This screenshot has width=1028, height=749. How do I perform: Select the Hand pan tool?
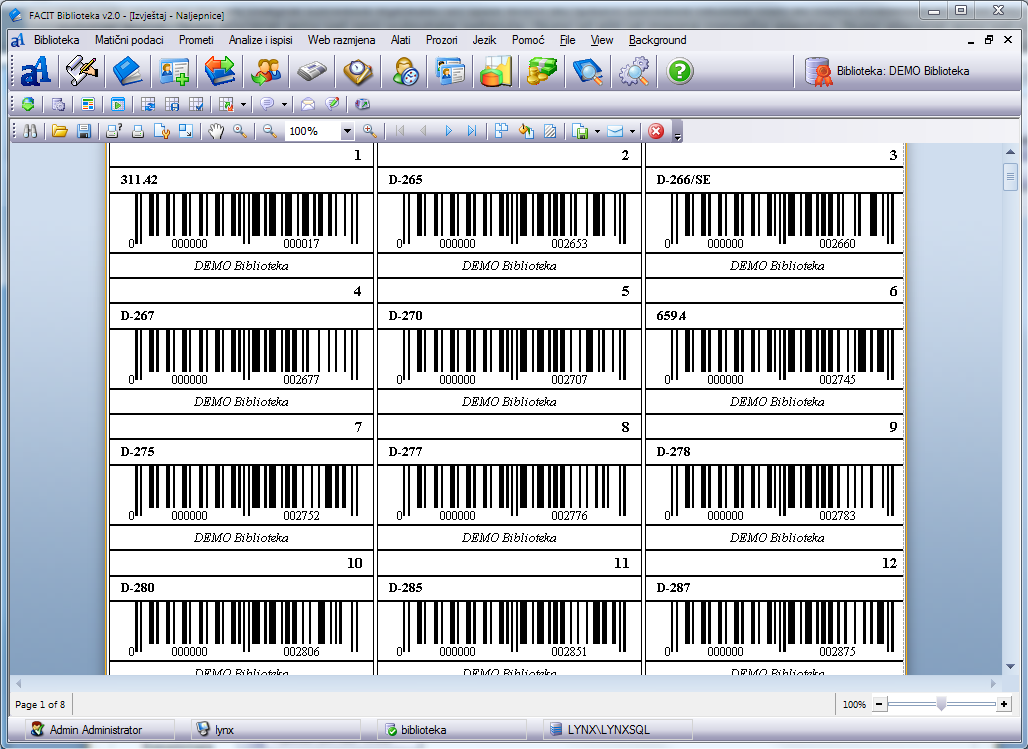click(216, 131)
